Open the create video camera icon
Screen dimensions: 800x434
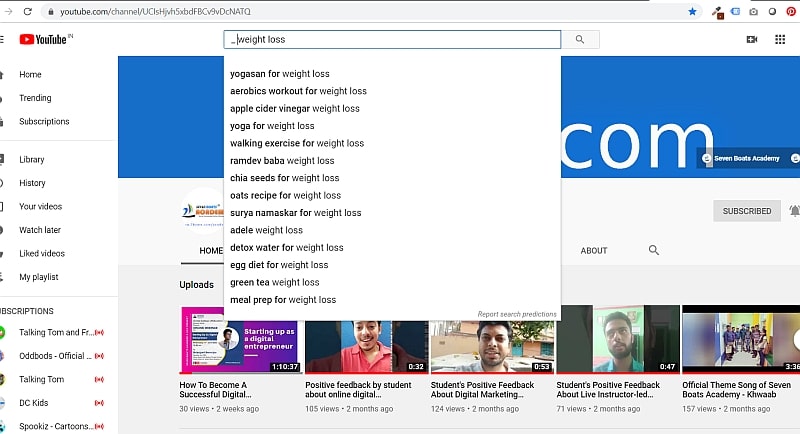click(x=752, y=40)
